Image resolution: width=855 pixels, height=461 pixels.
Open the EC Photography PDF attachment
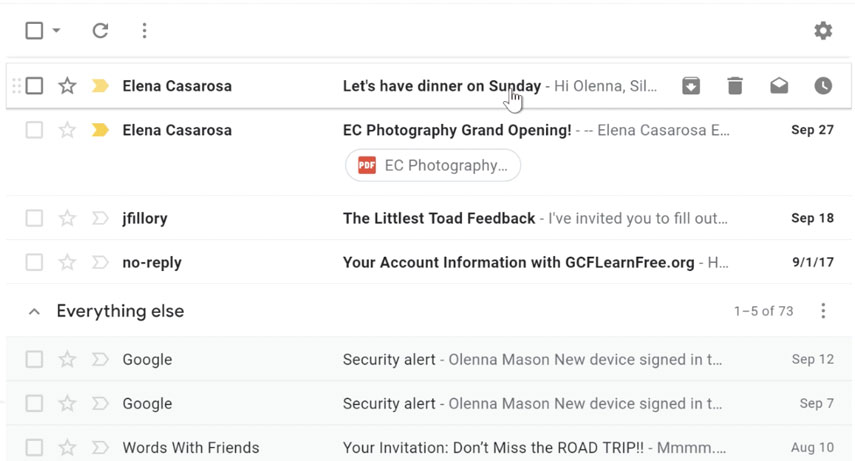pyautogui.click(x=433, y=165)
